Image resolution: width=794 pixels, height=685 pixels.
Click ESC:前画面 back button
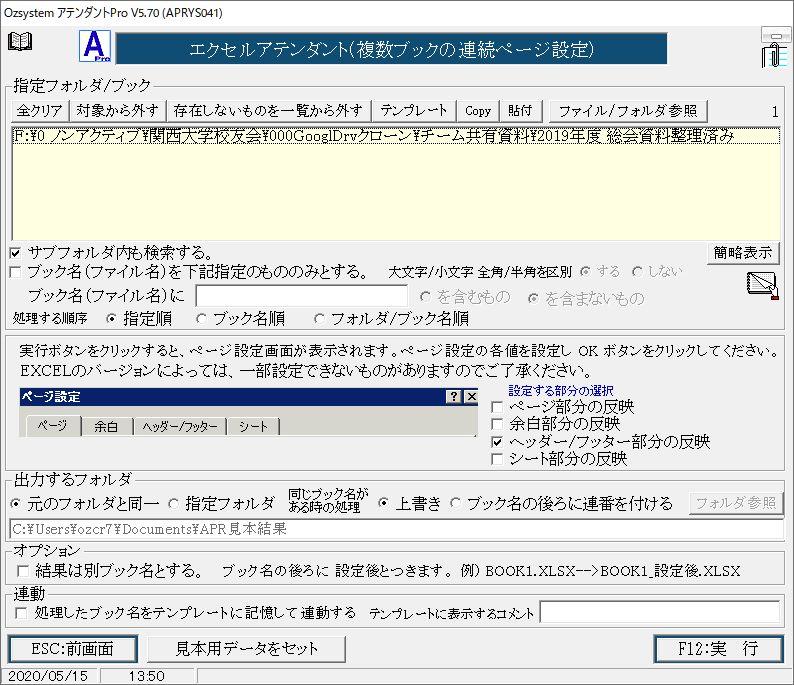(x=72, y=649)
